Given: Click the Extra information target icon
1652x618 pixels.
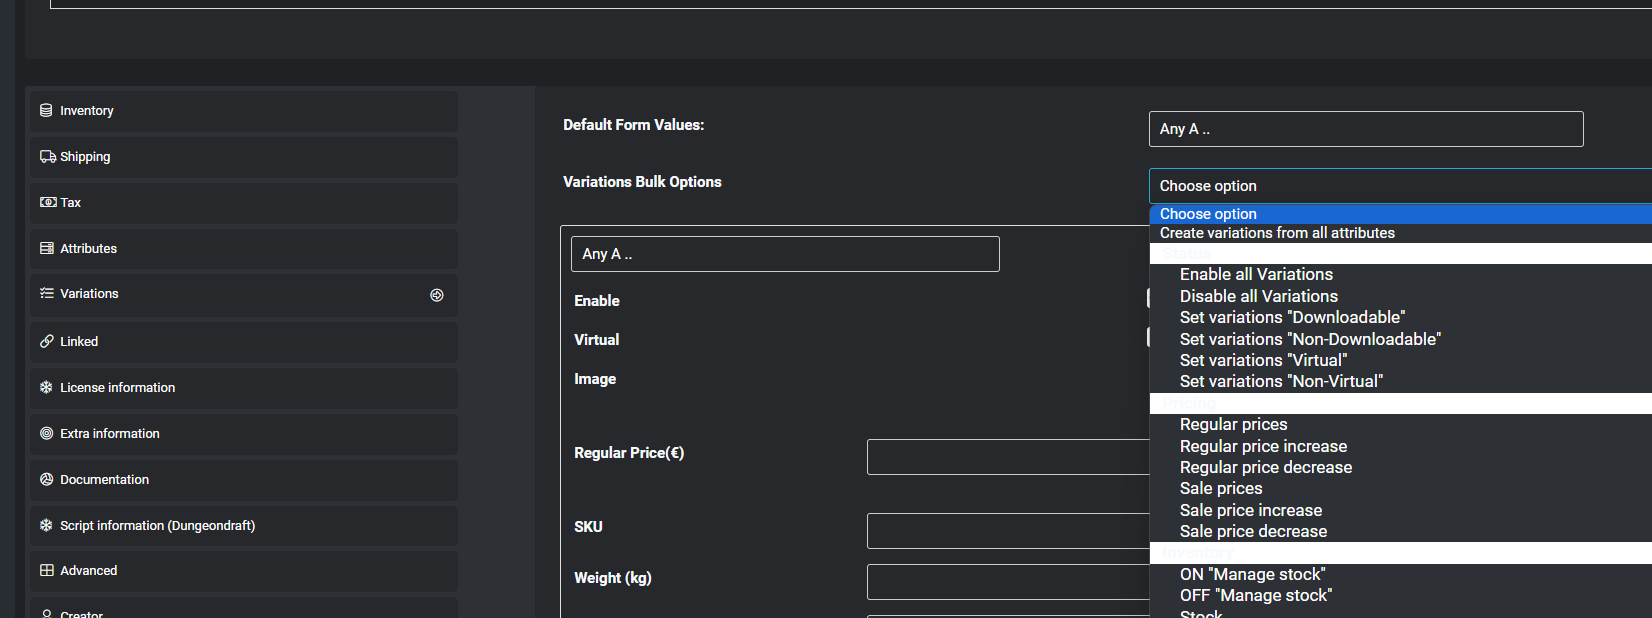Looking at the screenshot, I should tap(47, 434).
